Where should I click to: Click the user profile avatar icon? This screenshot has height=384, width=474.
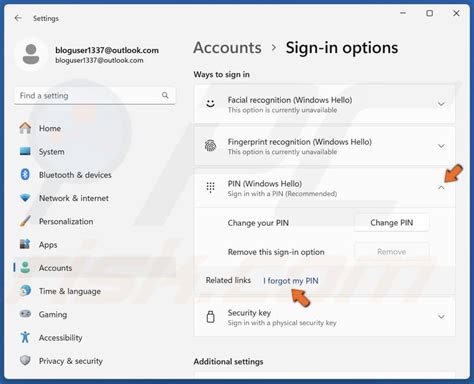pos(31,54)
